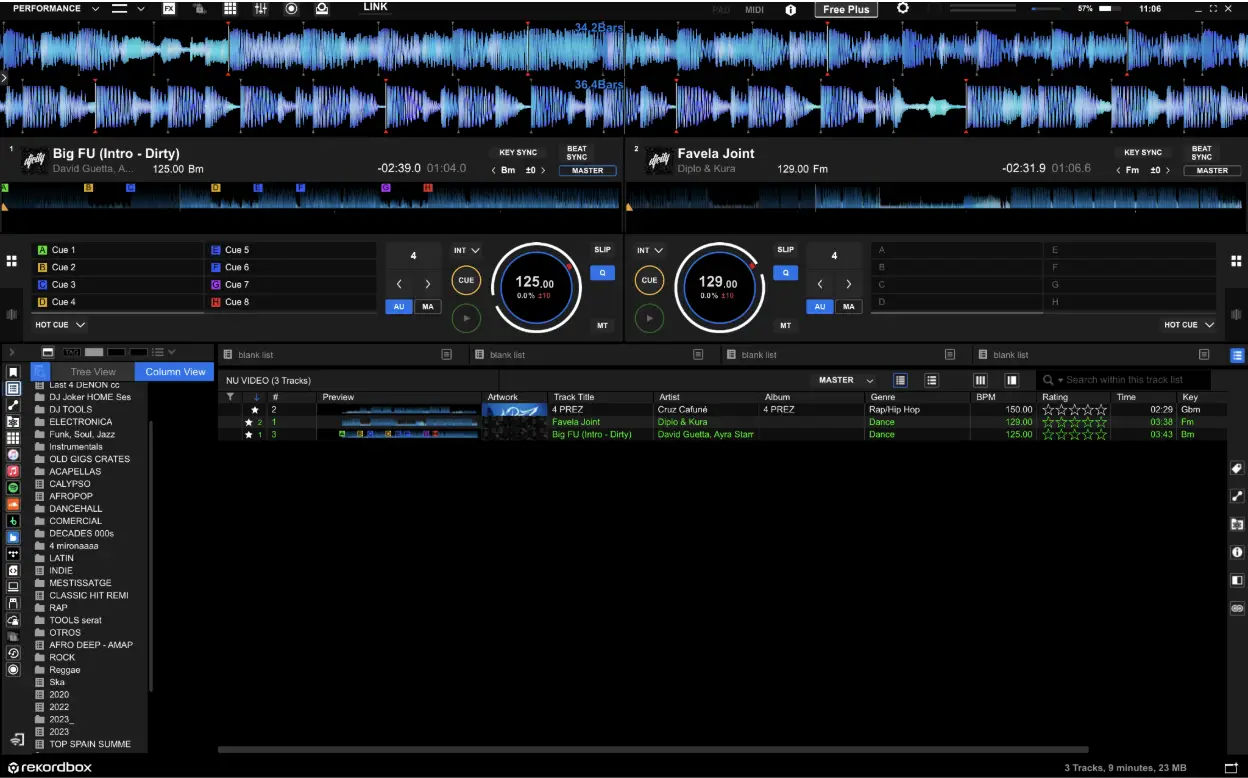Open the tag icon on right edge
1248x778 pixels.
pyautogui.click(x=1237, y=468)
